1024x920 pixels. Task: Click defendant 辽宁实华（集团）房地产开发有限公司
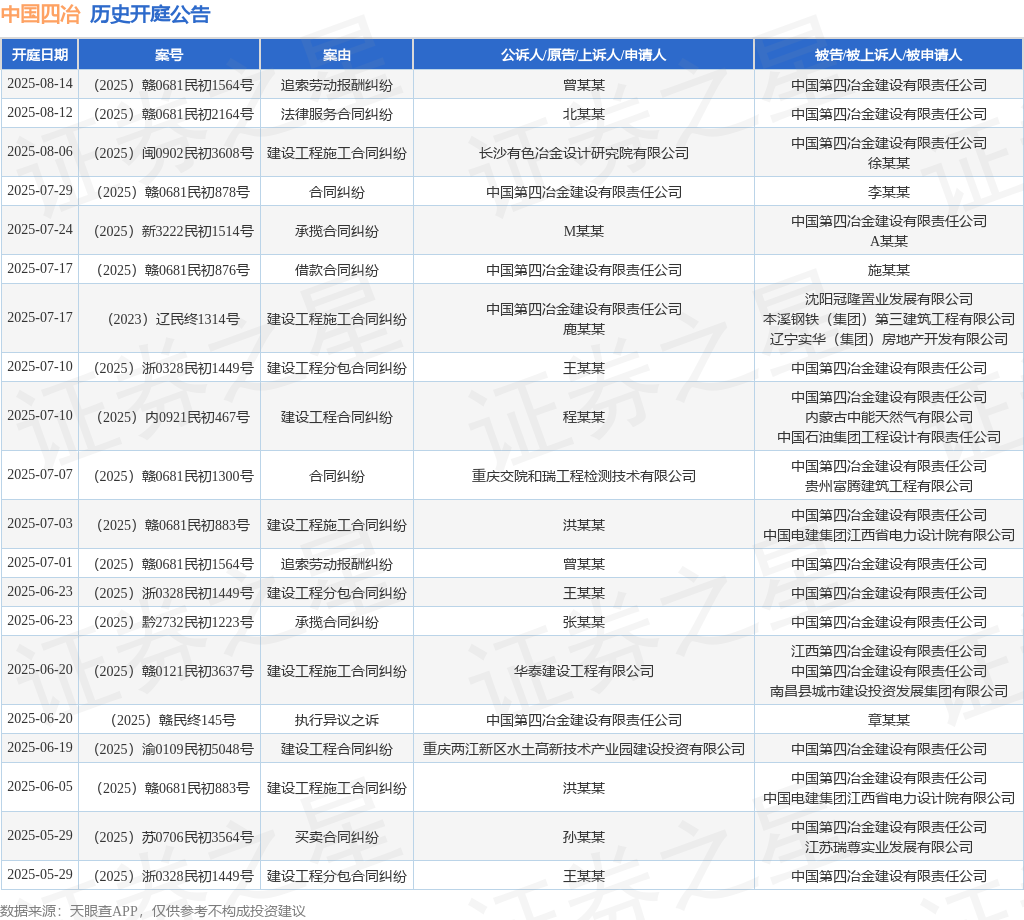pyautogui.click(x=889, y=339)
